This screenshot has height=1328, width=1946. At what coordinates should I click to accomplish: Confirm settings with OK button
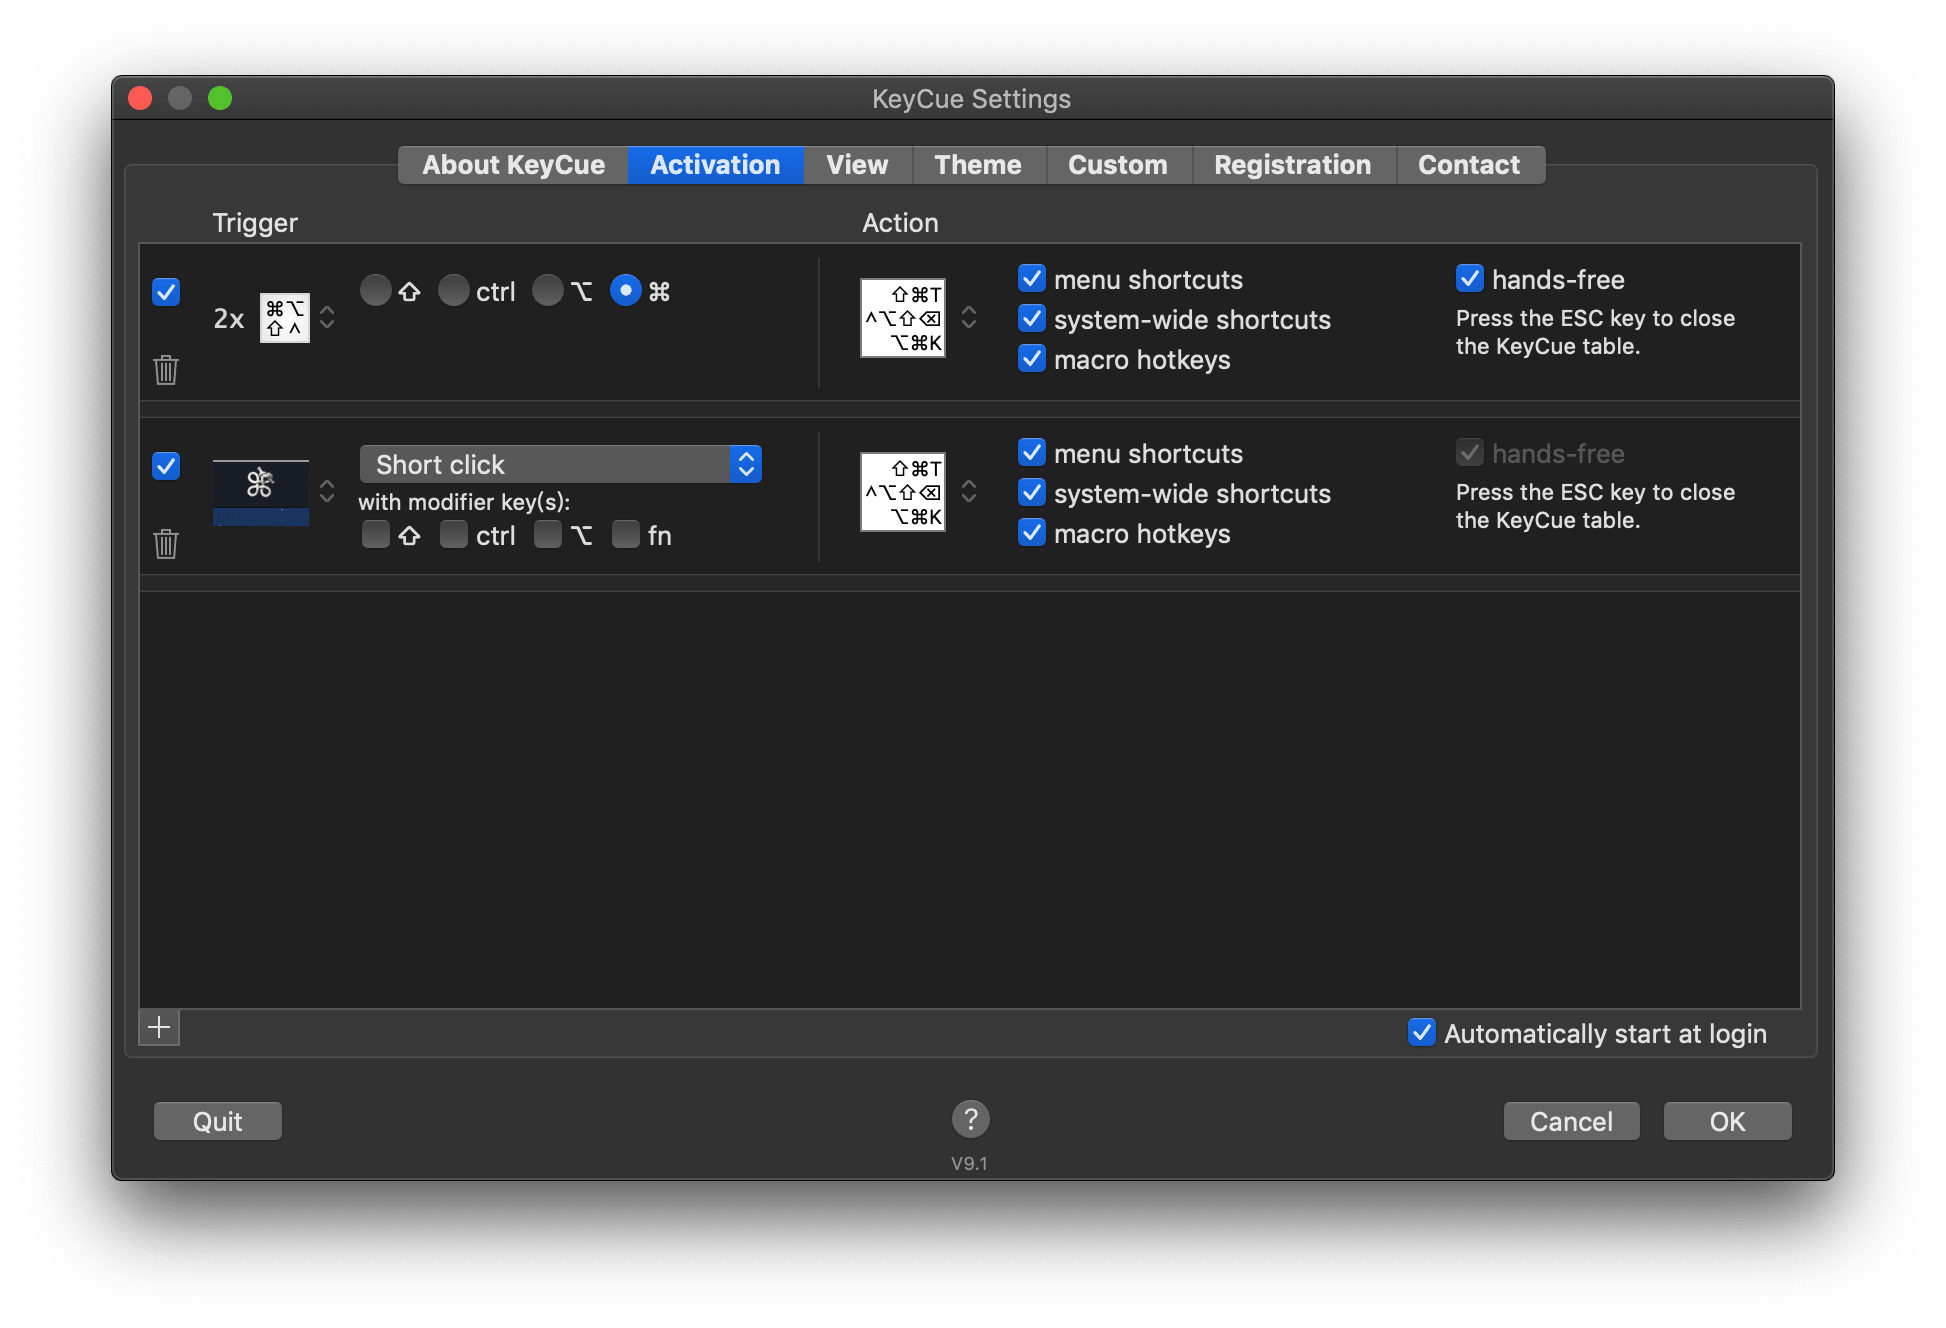(x=1728, y=1121)
